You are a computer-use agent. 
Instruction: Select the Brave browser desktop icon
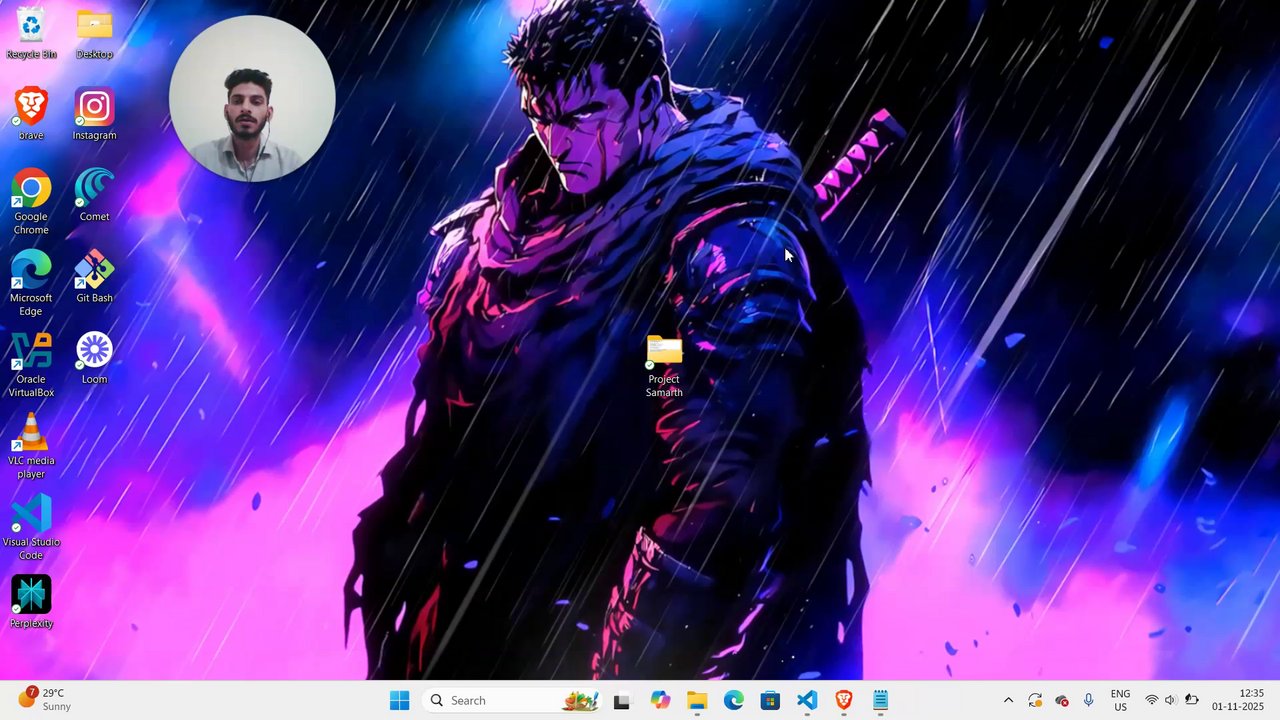[x=31, y=114]
